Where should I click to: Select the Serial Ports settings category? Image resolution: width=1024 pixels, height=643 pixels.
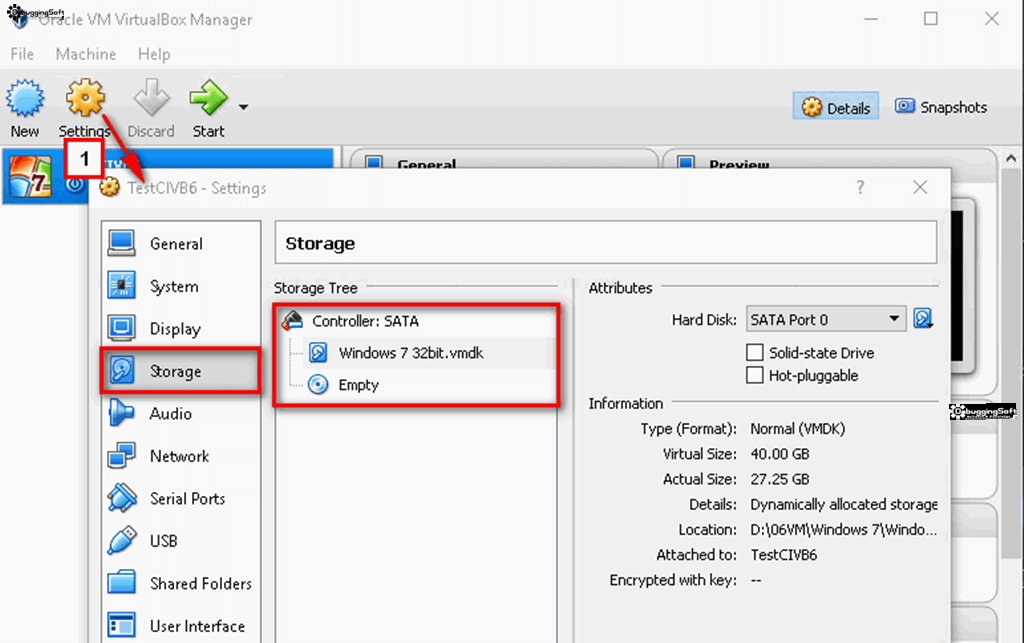tap(181, 498)
